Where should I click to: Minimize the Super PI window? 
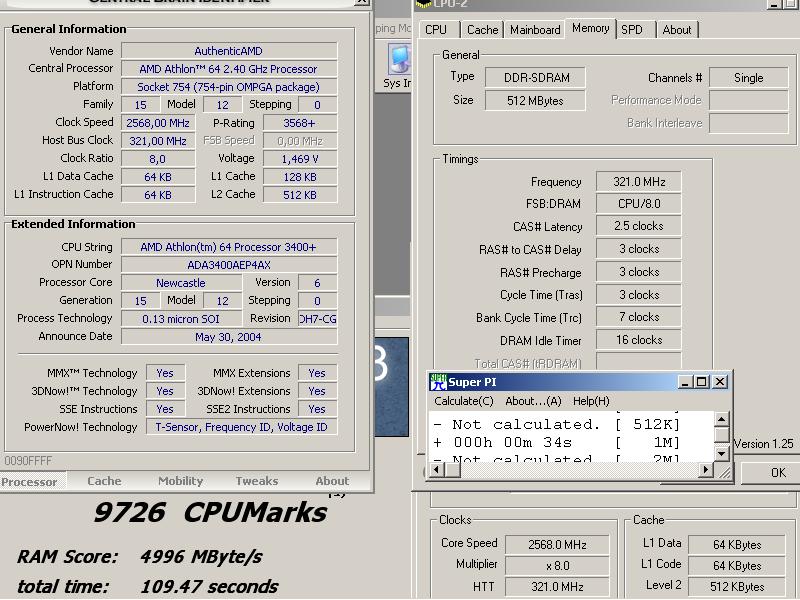tap(685, 382)
